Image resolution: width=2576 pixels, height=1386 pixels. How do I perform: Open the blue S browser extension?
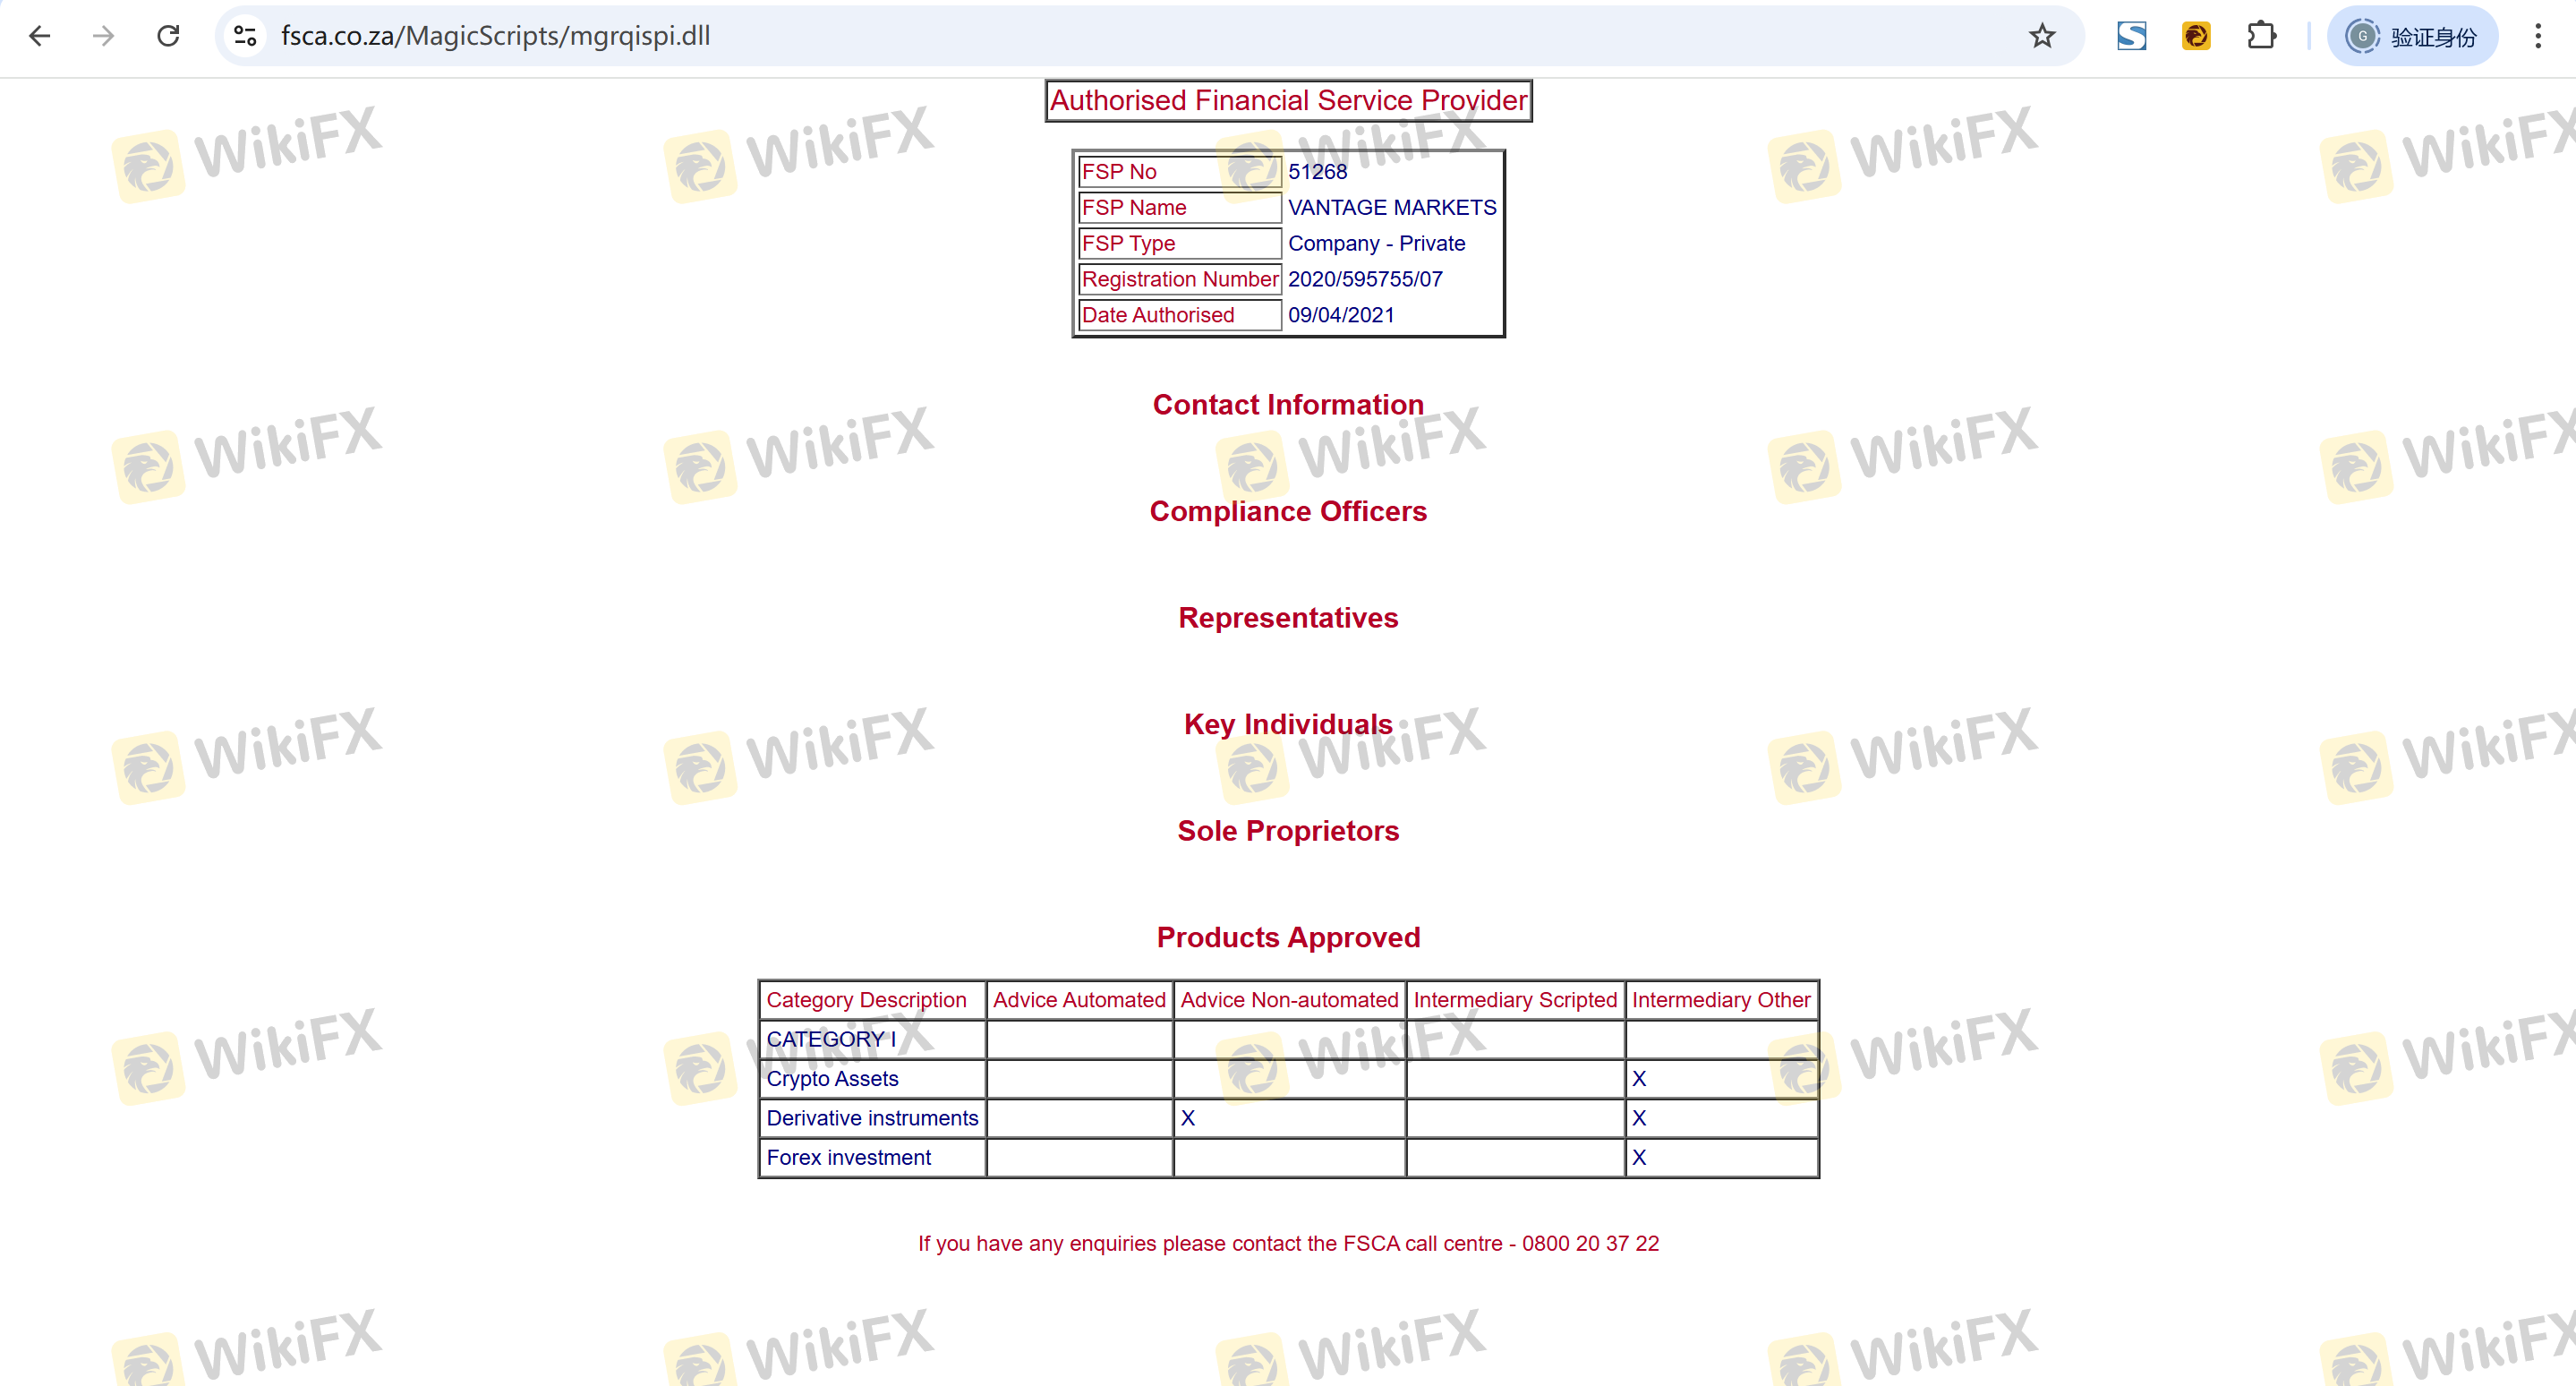[x=2131, y=36]
